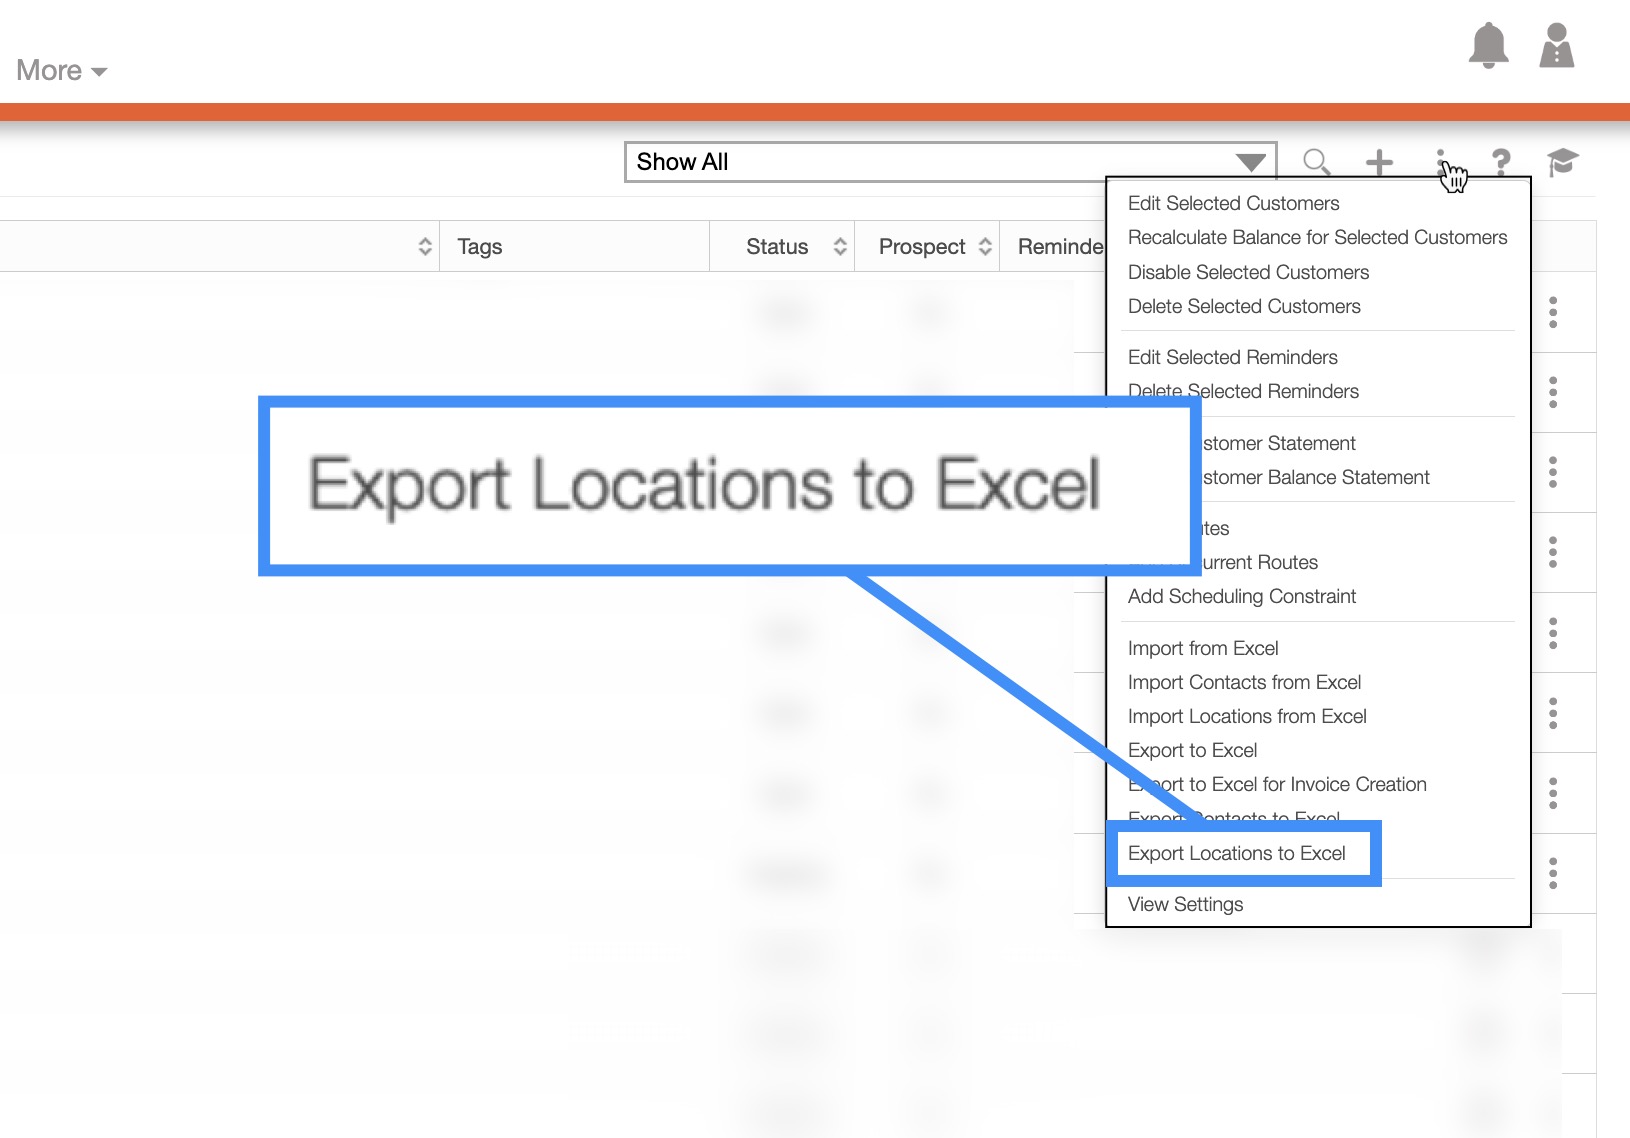The height and width of the screenshot is (1138, 1630).
Task: Select Import Locations from Excel
Action: 1247,716
